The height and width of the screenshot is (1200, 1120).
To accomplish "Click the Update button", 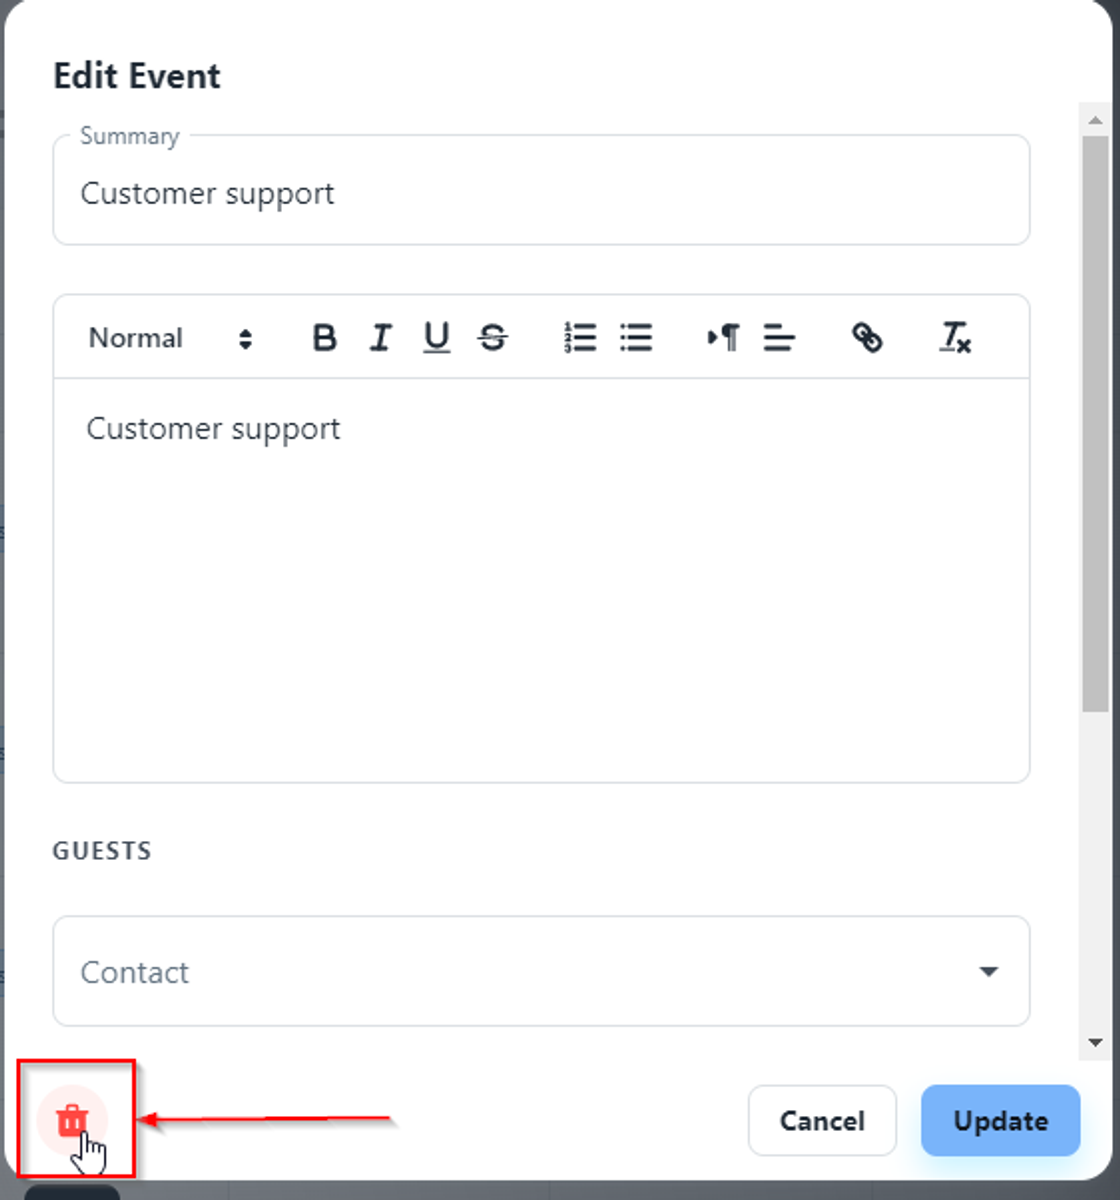I will pyautogui.click(x=1000, y=1121).
